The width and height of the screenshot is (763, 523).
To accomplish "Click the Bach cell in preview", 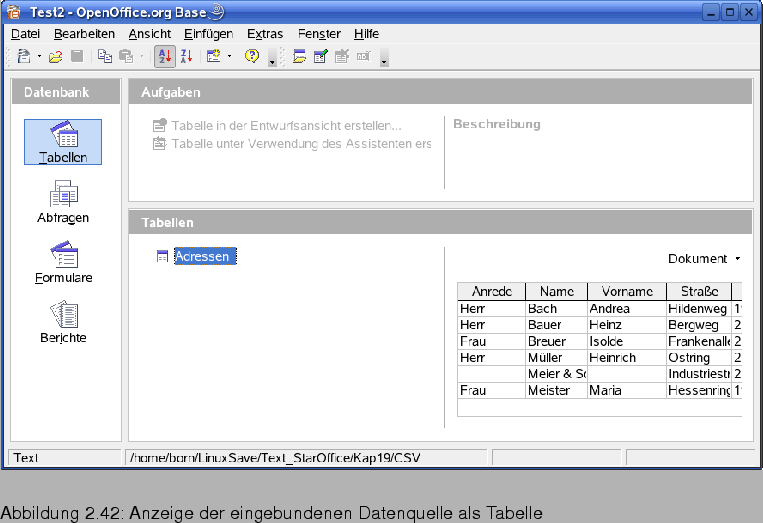I will click(x=557, y=308).
